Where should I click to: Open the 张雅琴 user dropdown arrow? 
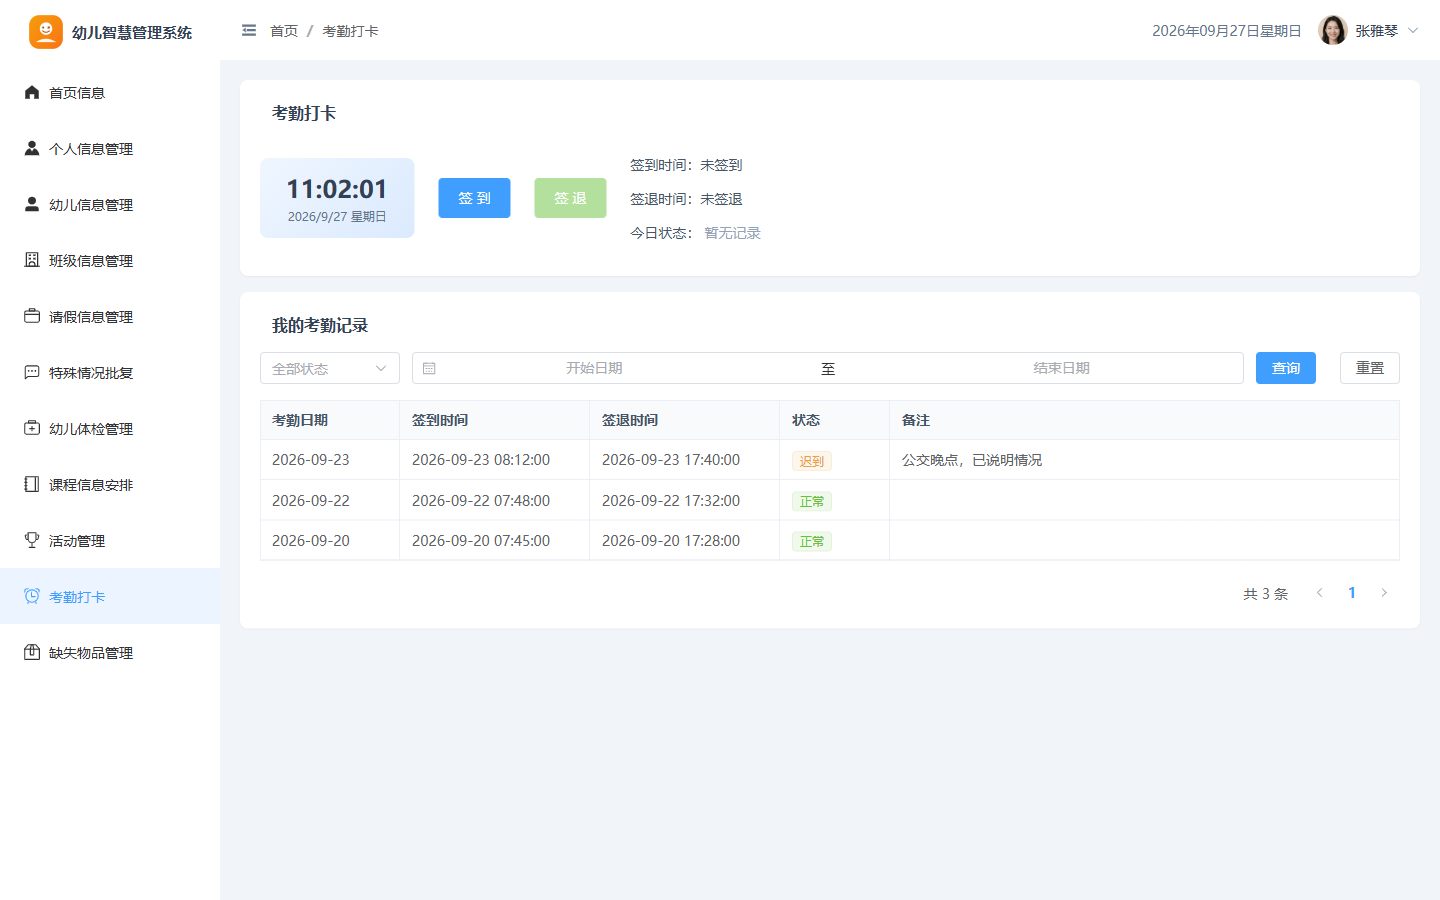[1413, 31]
